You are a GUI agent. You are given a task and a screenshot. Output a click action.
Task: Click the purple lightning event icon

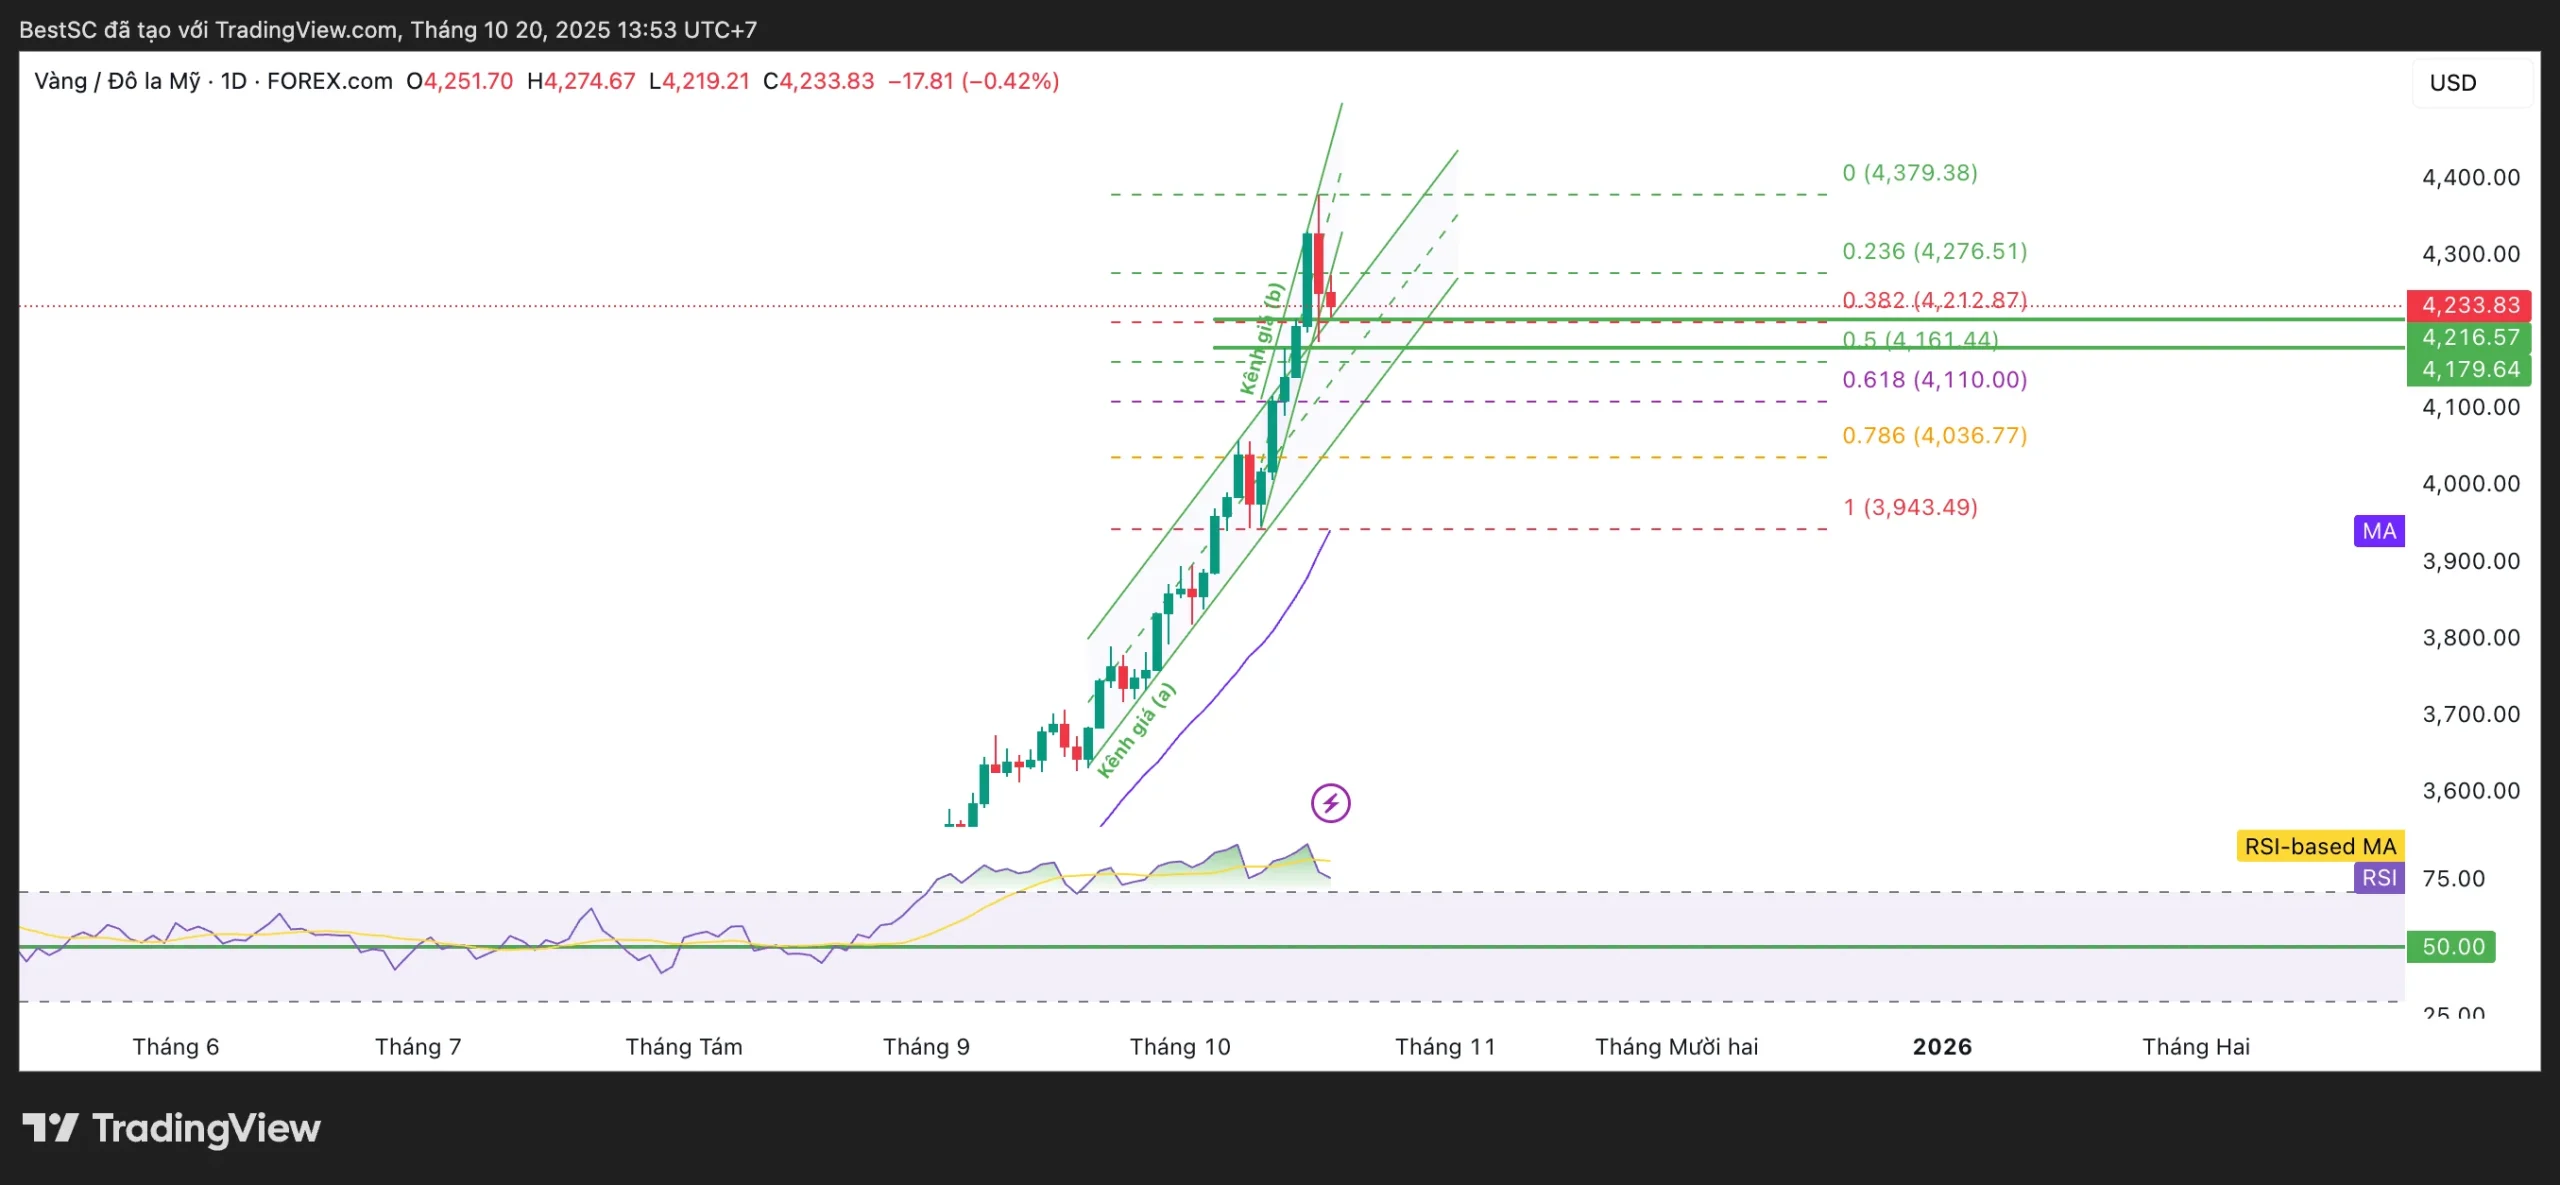pyautogui.click(x=1330, y=803)
